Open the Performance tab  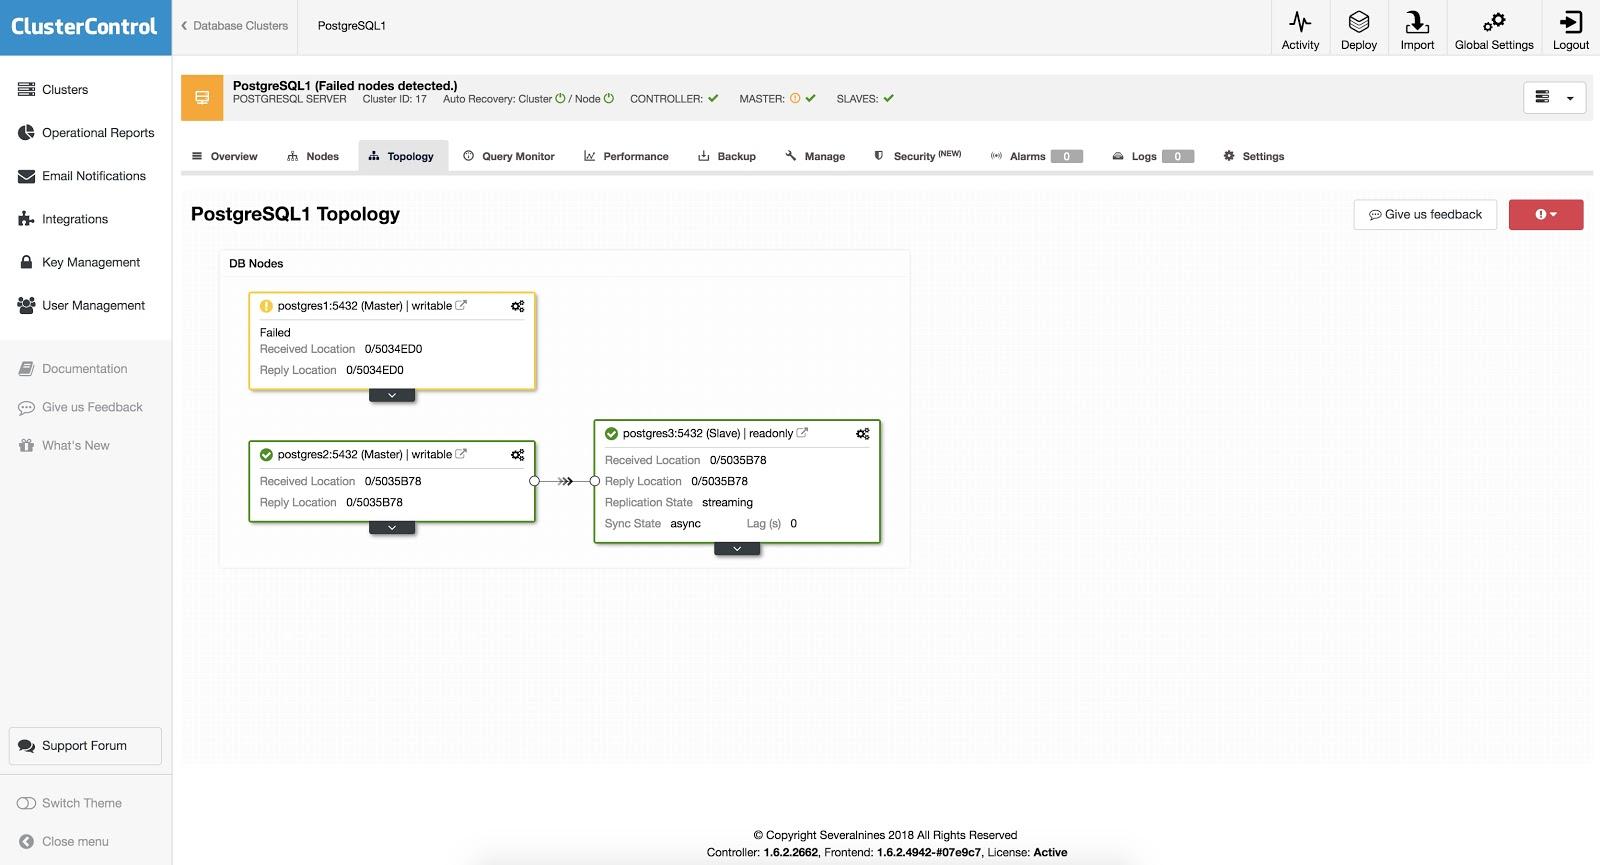tap(626, 156)
